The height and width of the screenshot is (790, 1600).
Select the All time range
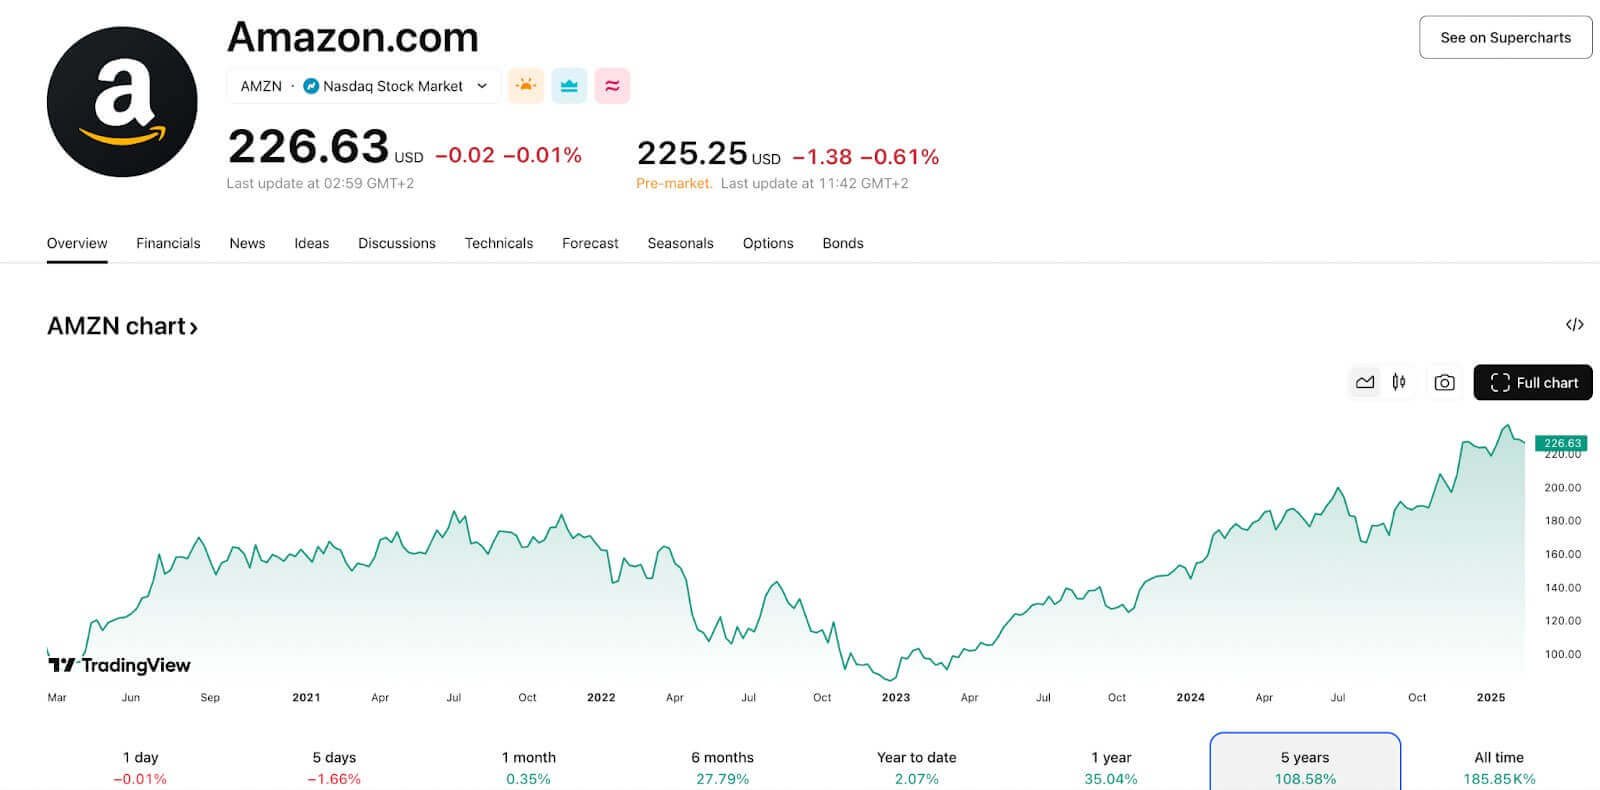pyautogui.click(x=1498, y=767)
